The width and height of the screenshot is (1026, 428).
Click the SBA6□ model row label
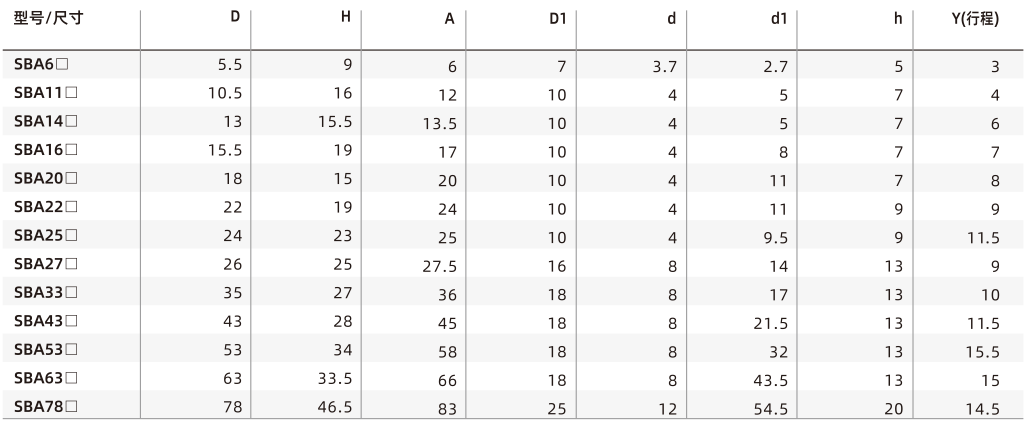tap(41, 64)
